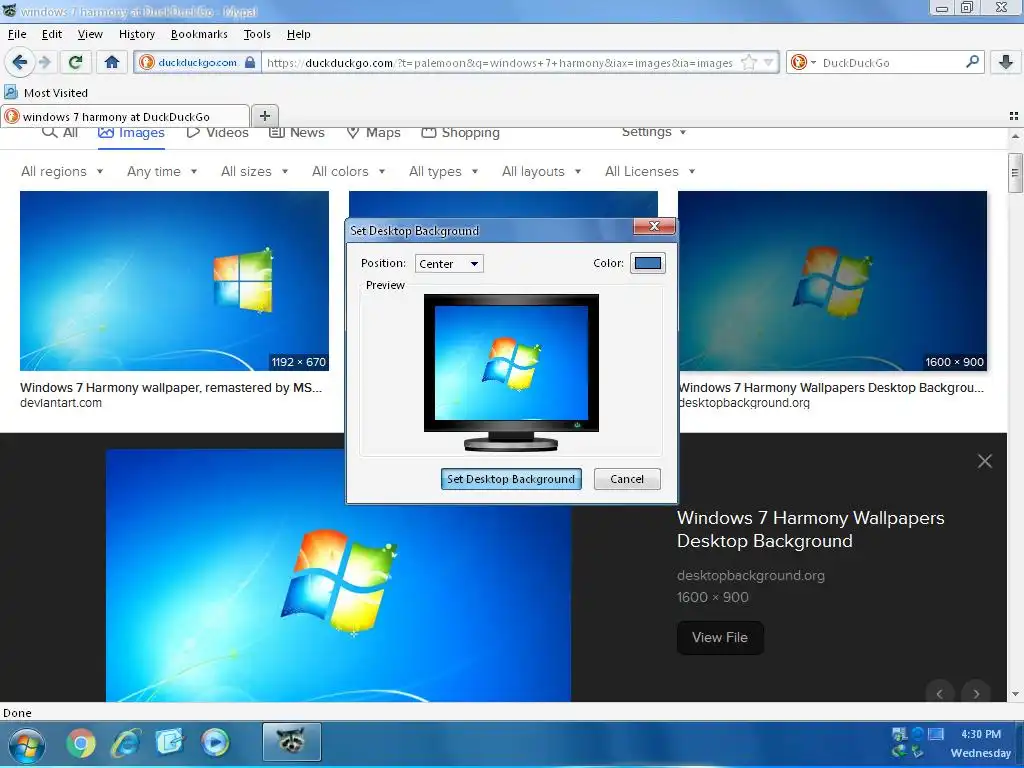Open the View menu
The height and width of the screenshot is (768, 1024).
pos(90,34)
